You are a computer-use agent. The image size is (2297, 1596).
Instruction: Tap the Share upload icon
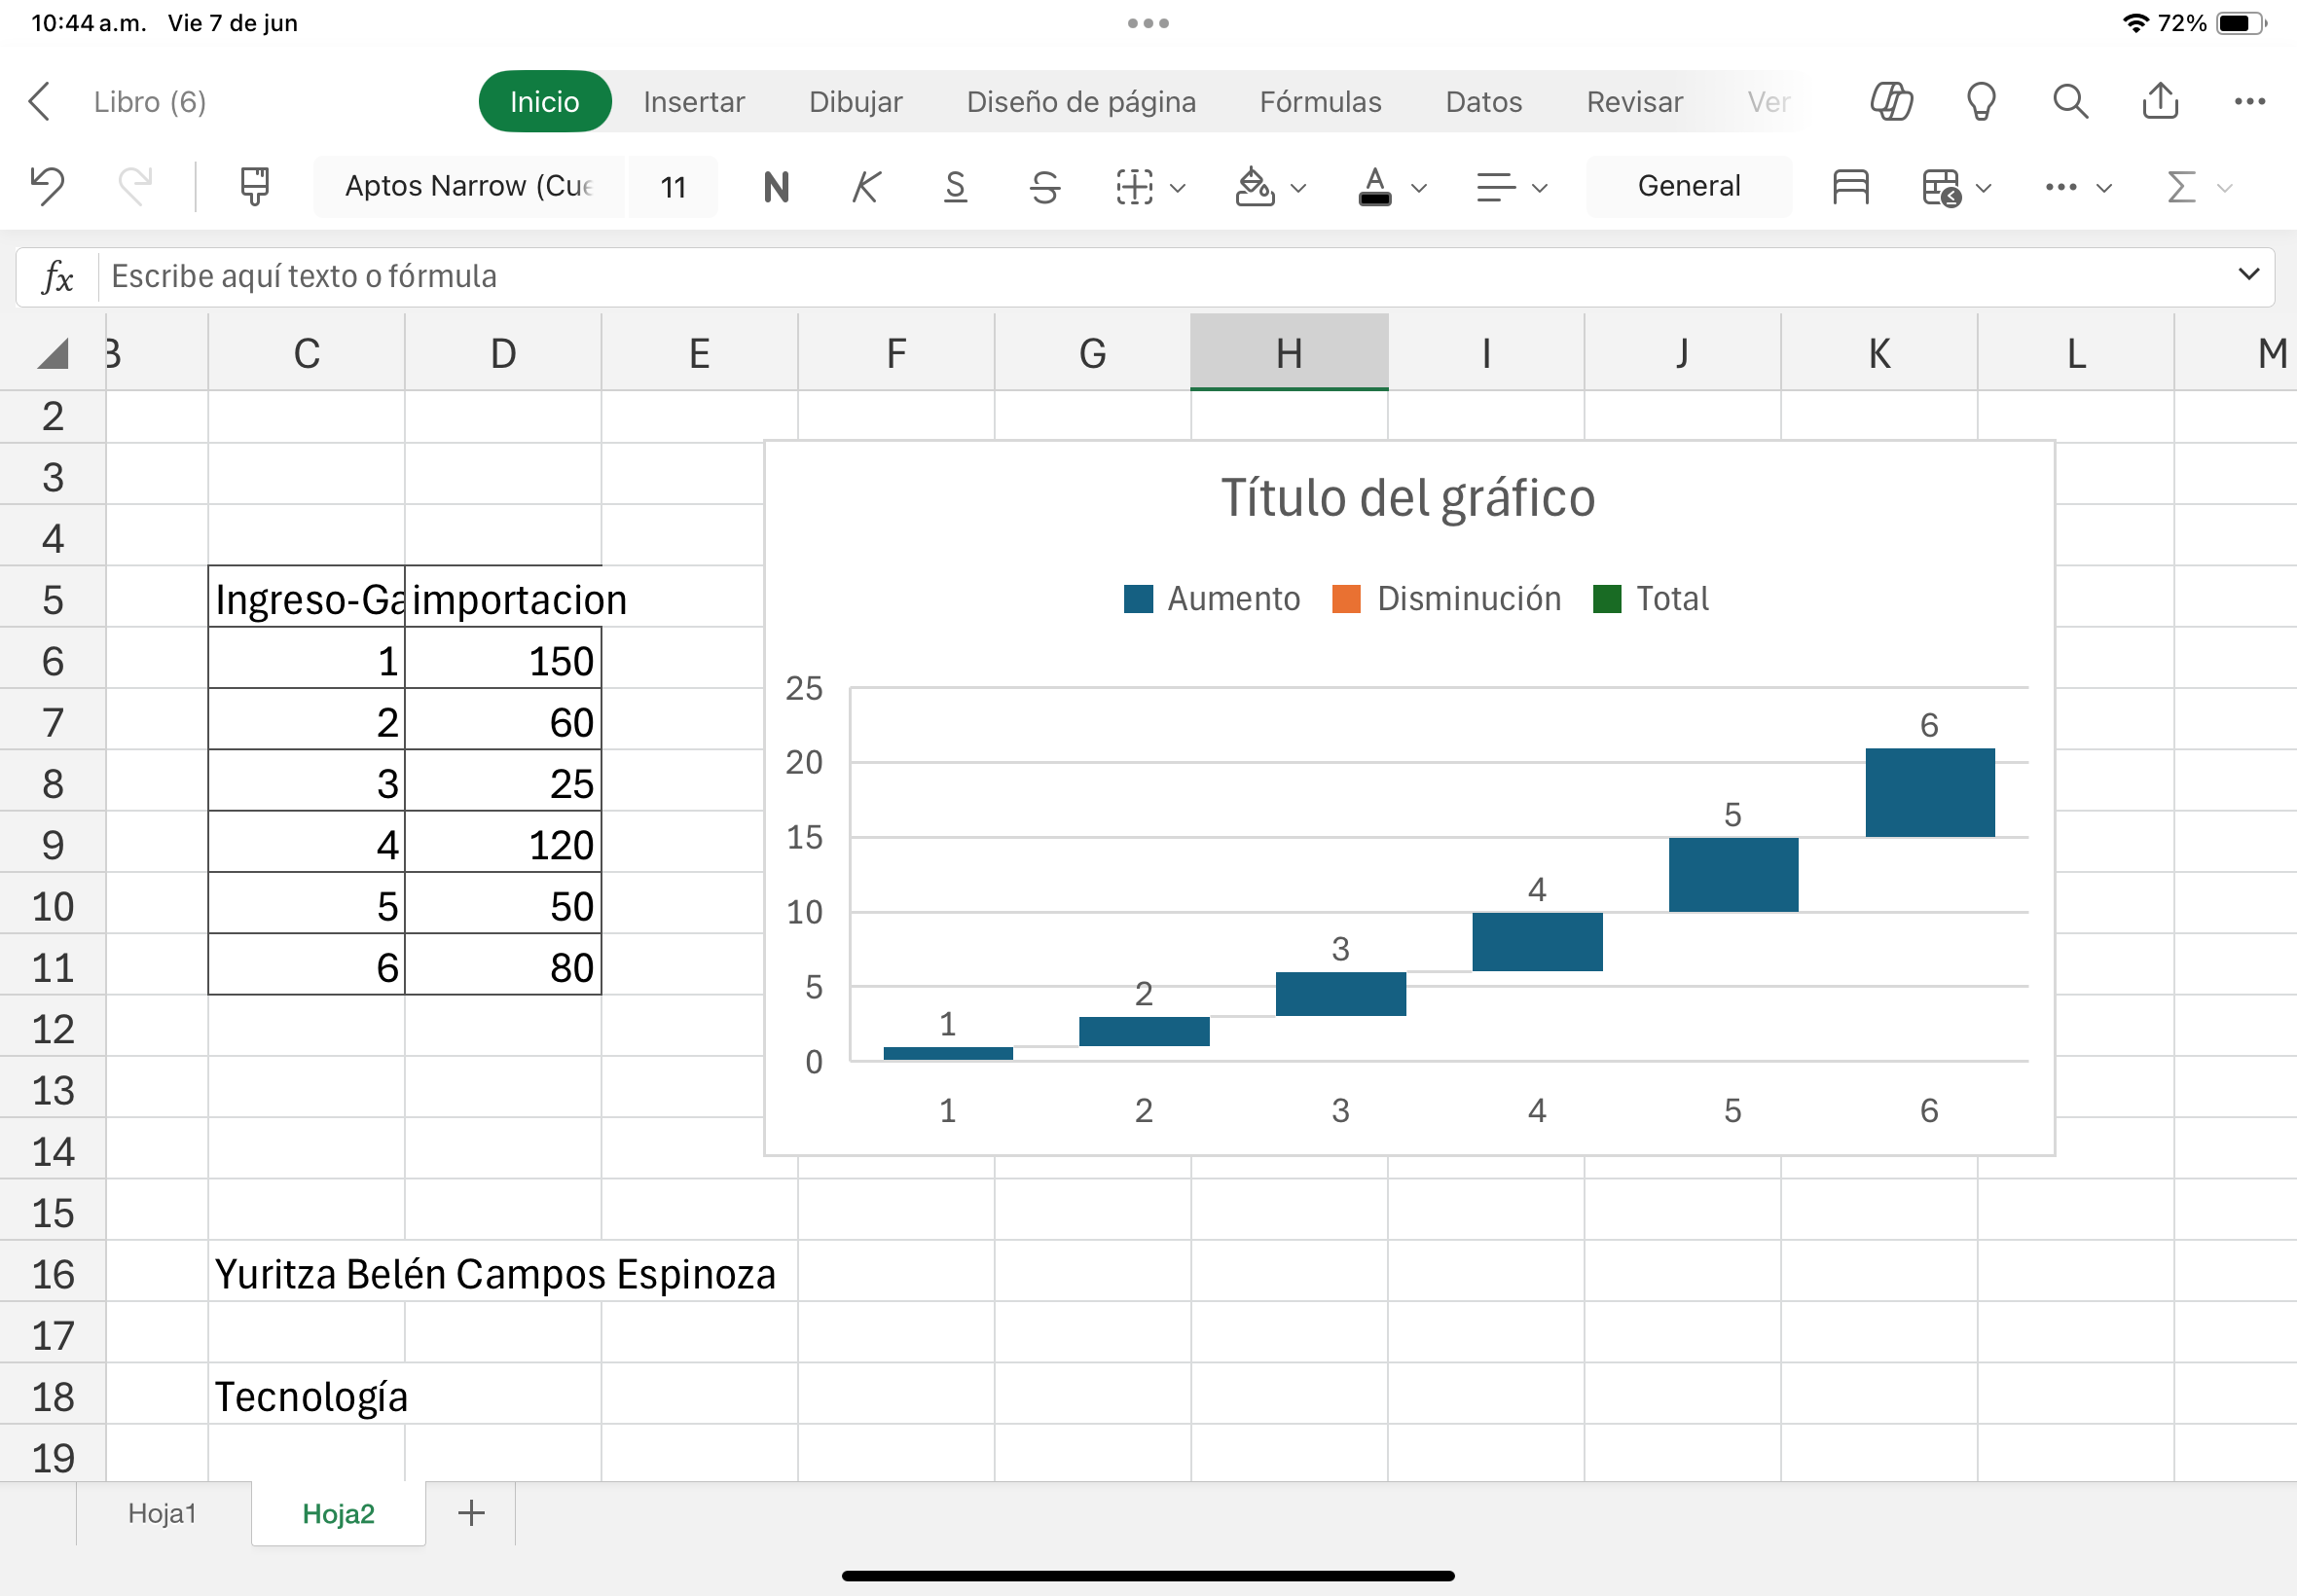click(2160, 101)
